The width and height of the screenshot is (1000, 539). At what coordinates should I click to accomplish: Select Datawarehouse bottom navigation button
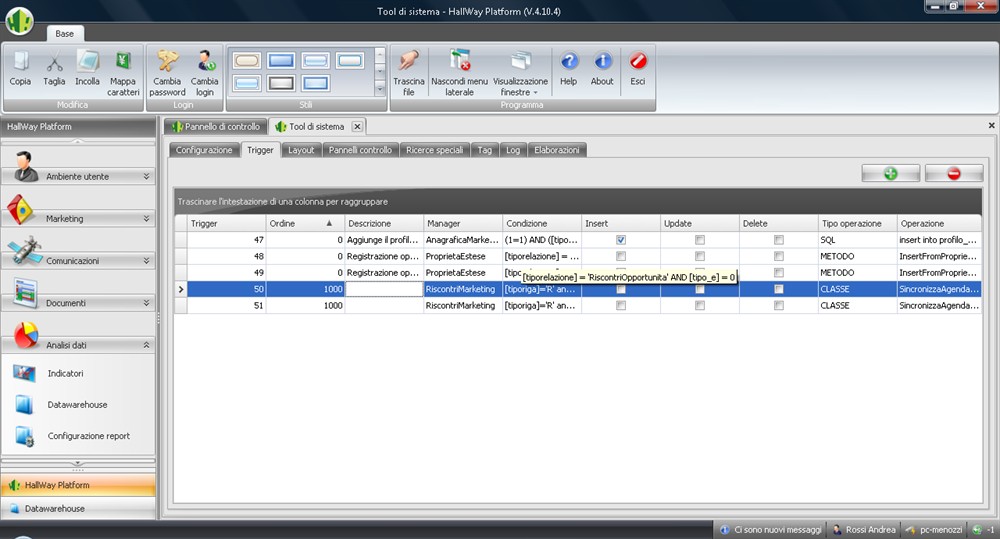[78, 508]
